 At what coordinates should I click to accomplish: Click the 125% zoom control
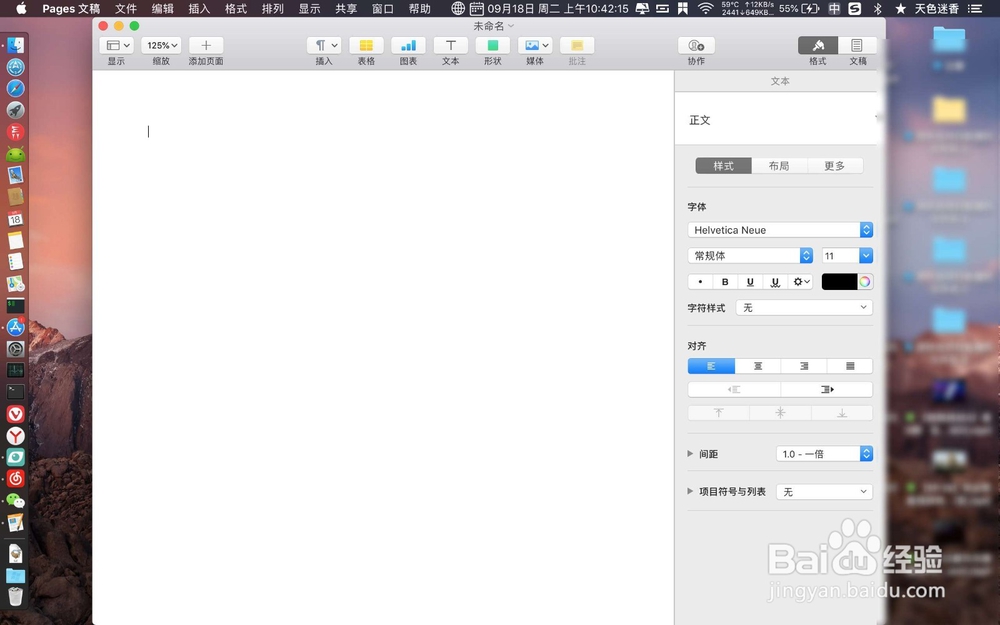click(x=160, y=45)
